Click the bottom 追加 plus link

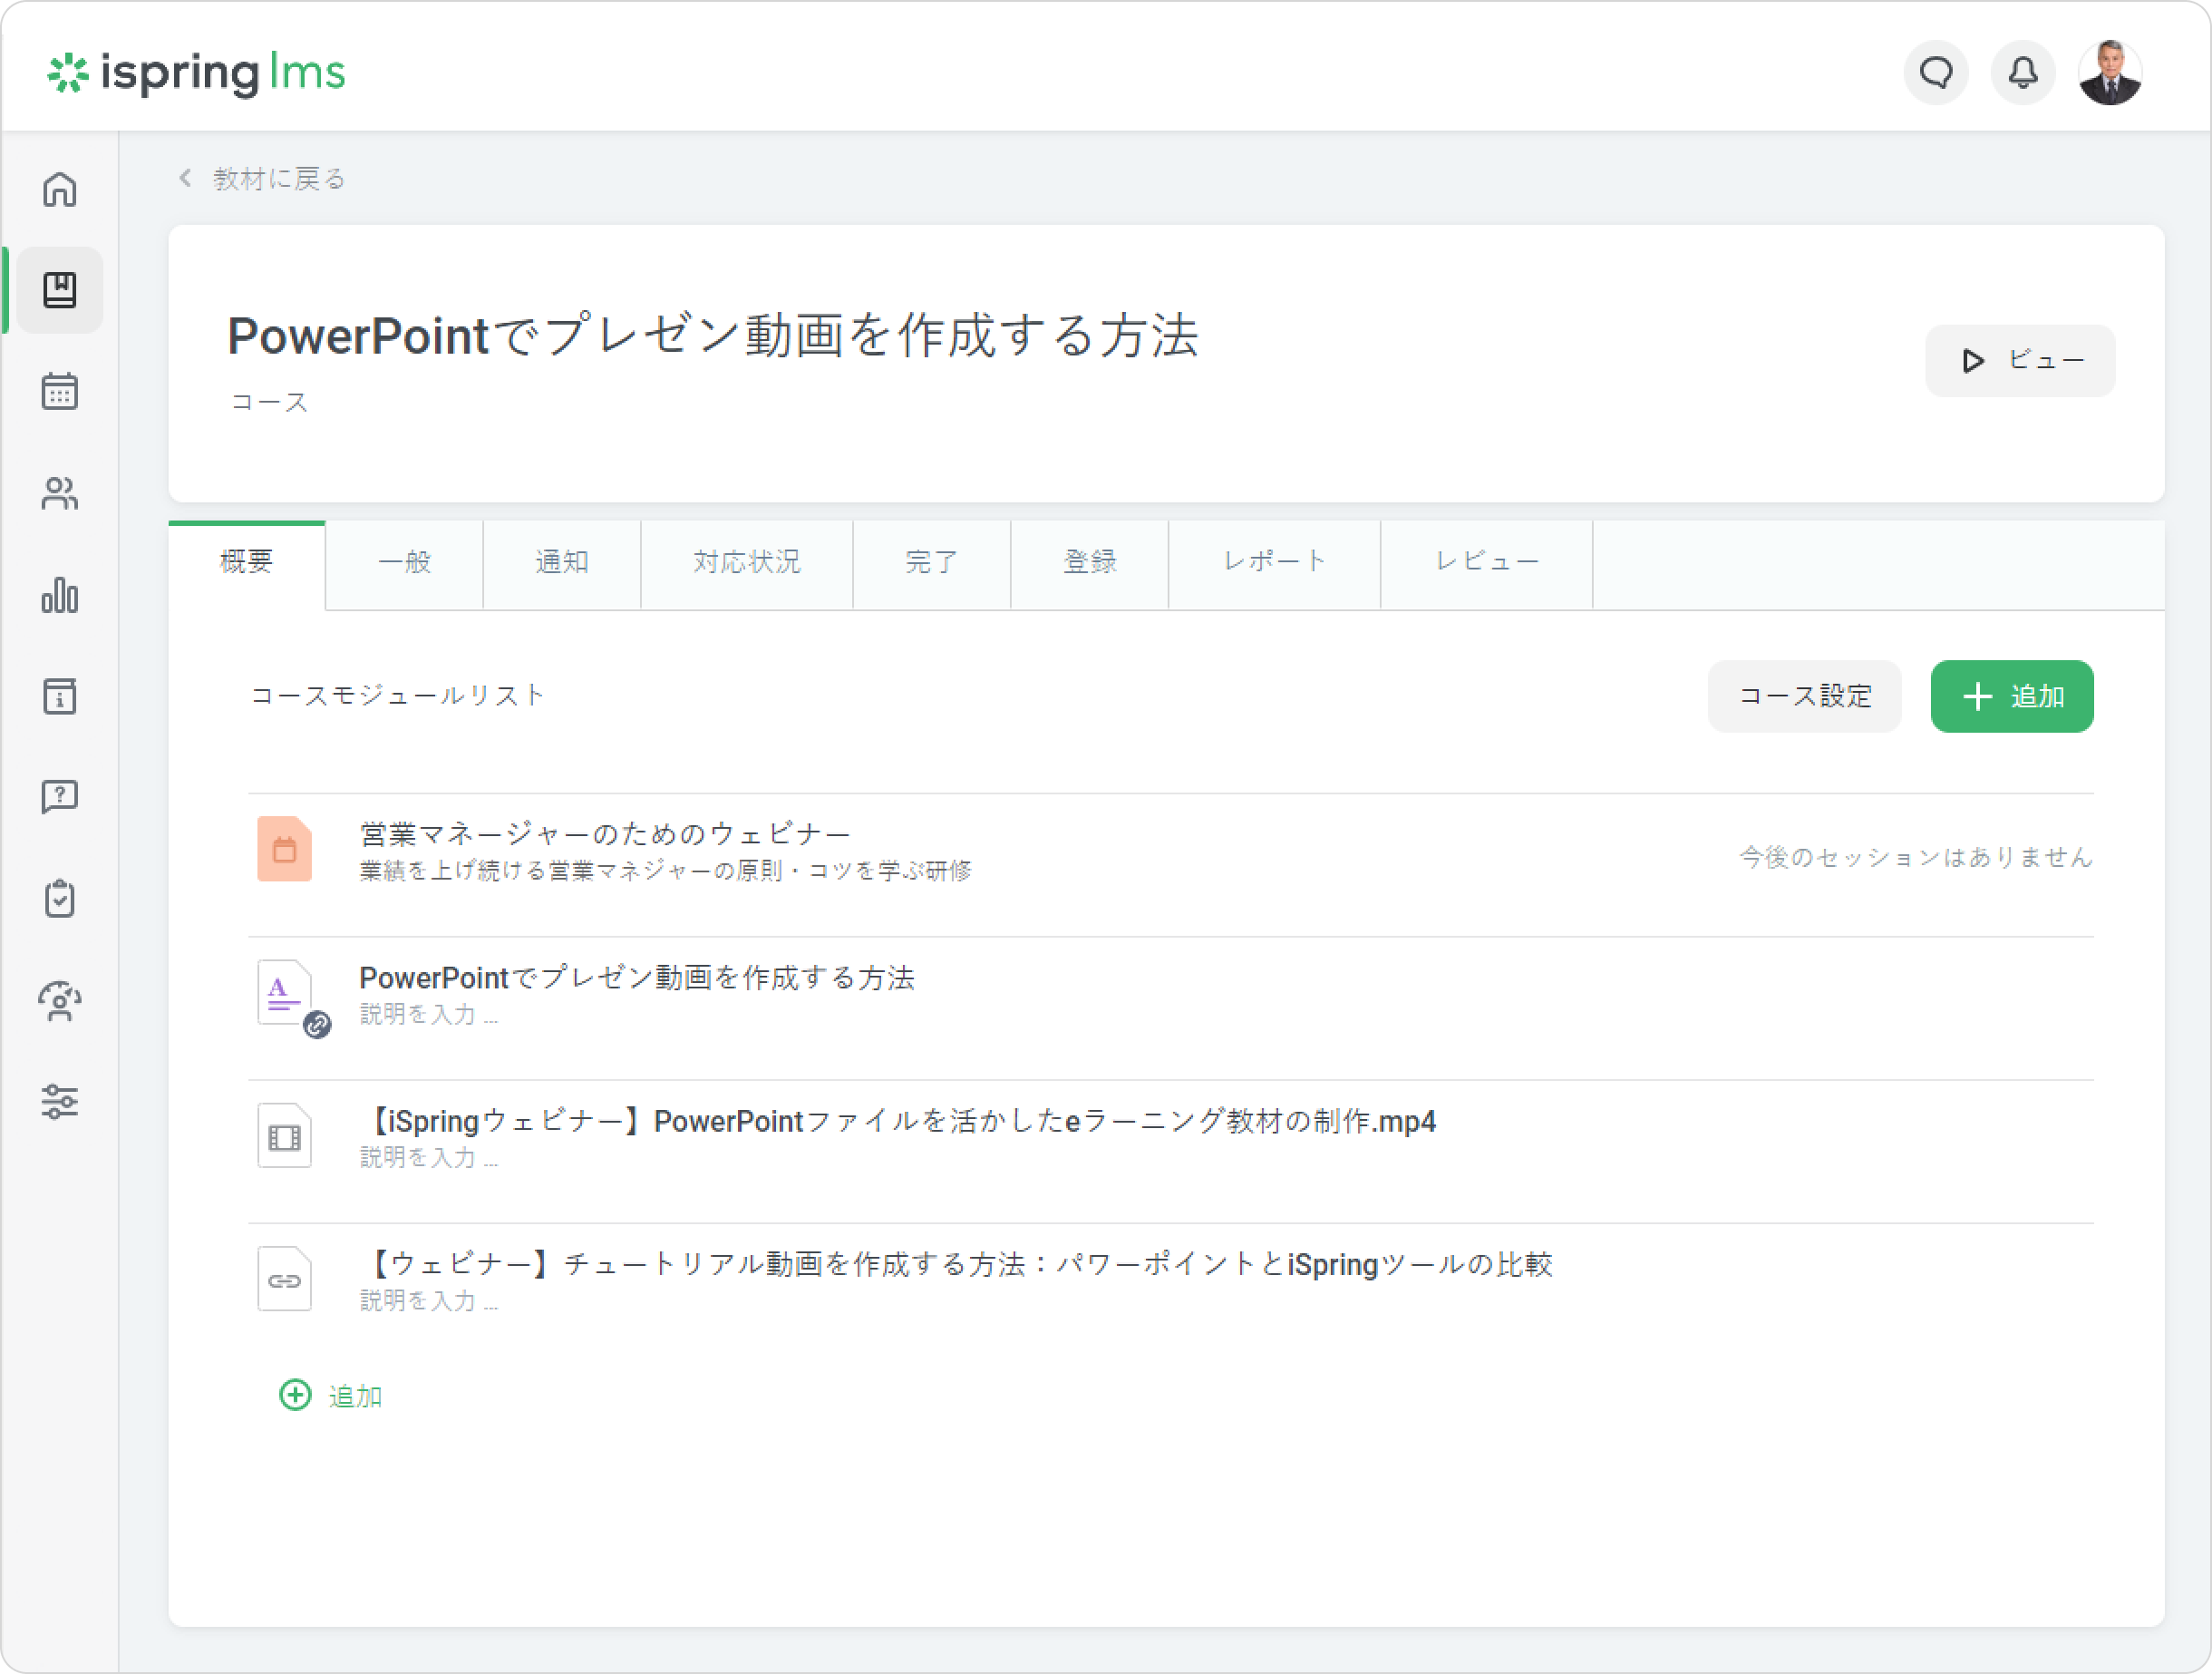point(332,1396)
